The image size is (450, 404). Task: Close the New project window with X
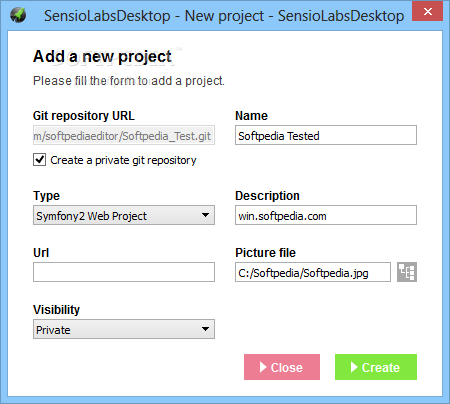coord(428,12)
